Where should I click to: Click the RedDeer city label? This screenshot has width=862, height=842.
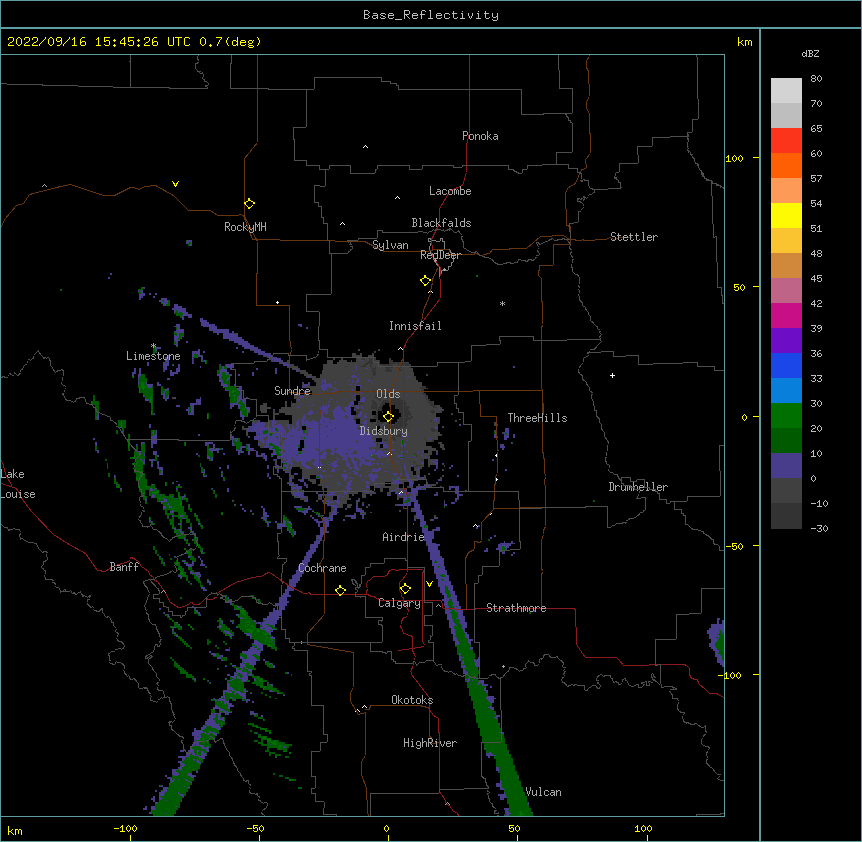(x=440, y=255)
